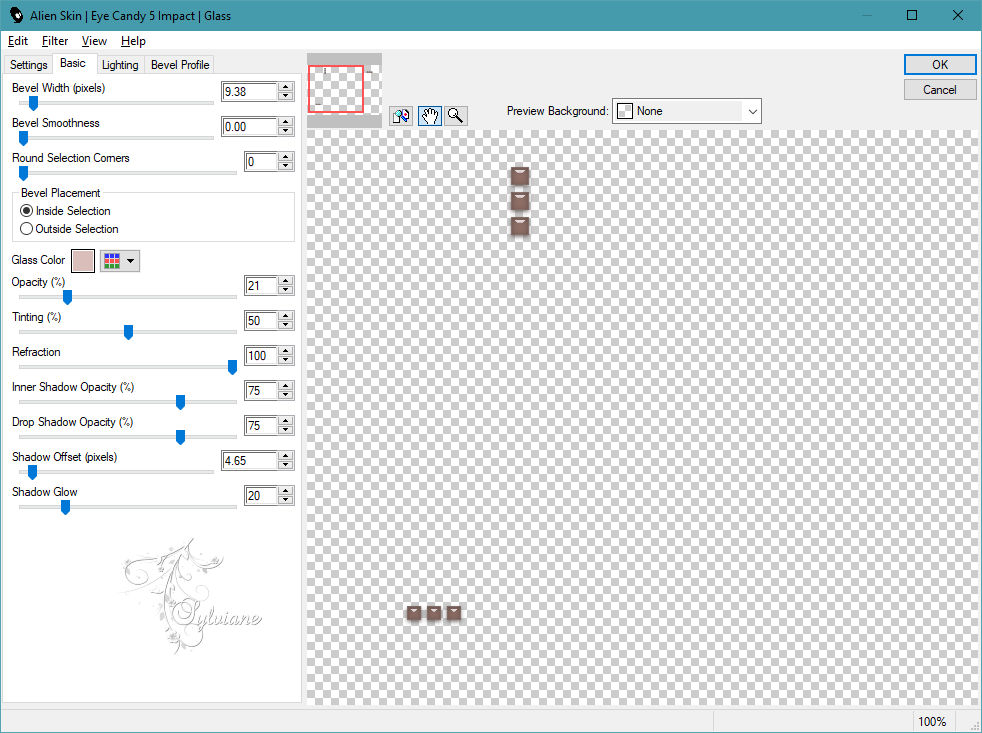Click the Opacity spinner arrows
The height and width of the screenshot is (733, 982).
click(286, 286)
